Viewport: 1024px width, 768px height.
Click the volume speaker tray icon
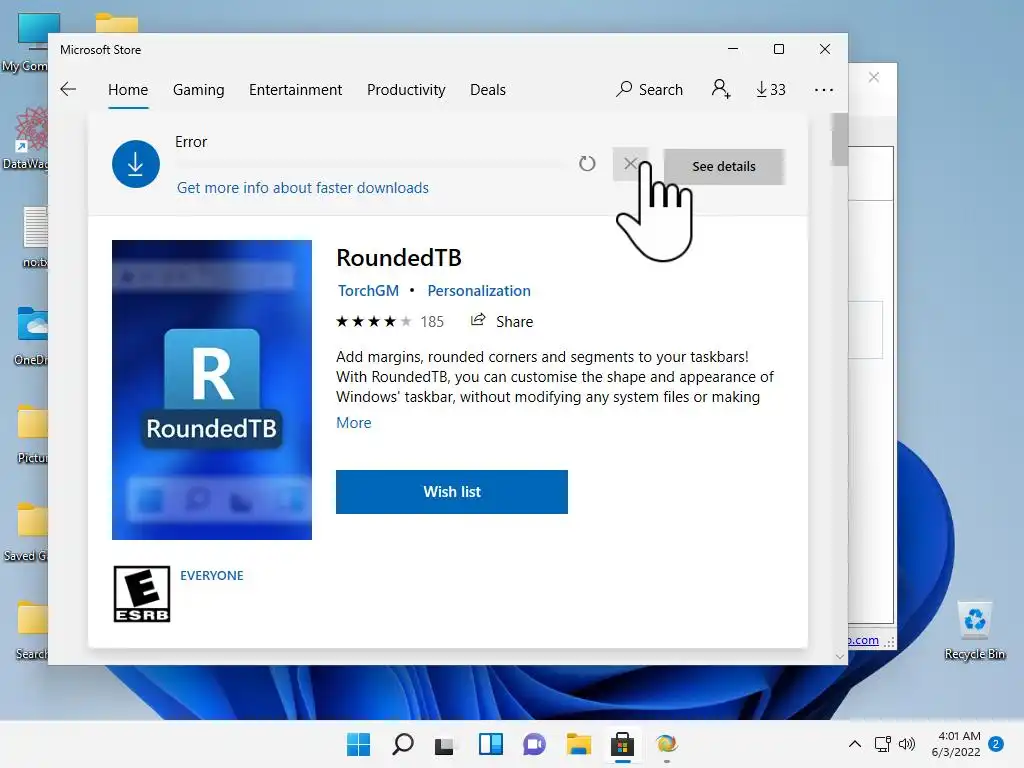click(x=906, y=744)
